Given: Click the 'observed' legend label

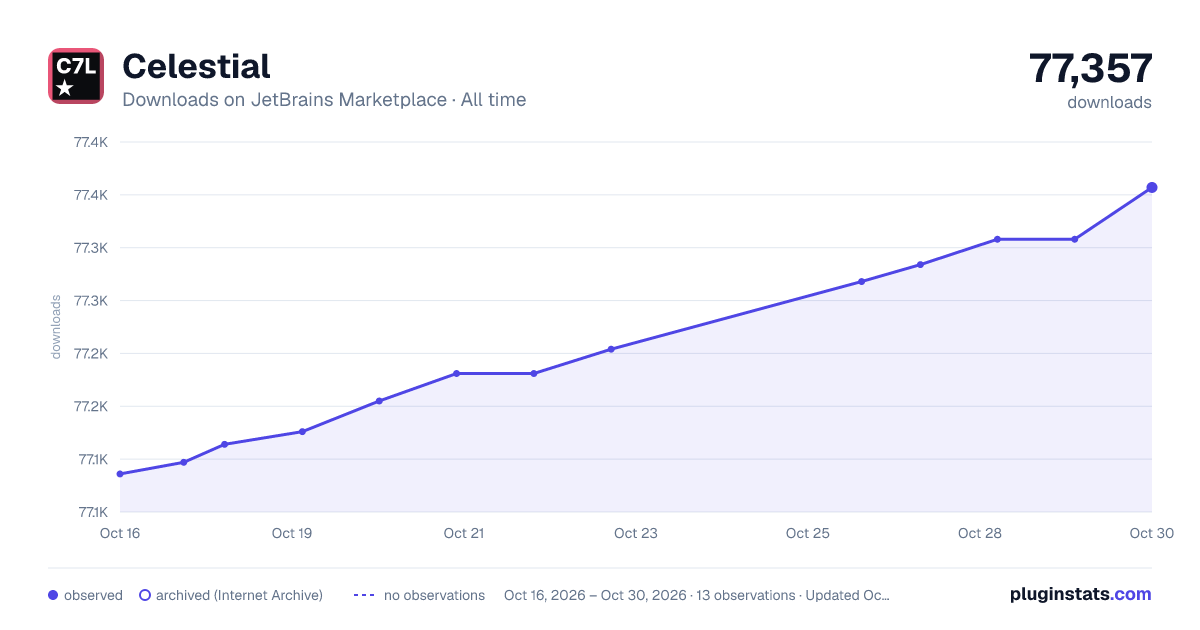Looking at the screenshot, I should point(93,595).
